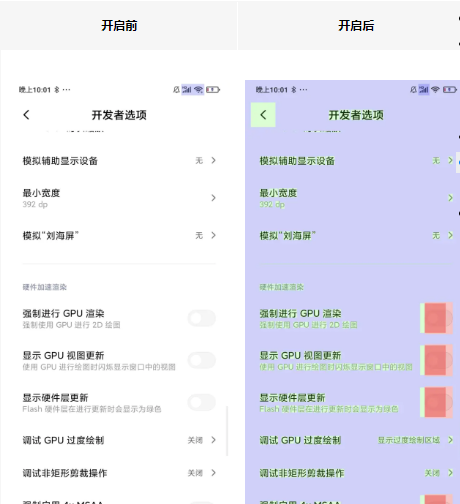The image size is (460, 504).
Task: Open 调试非矩形剪裁操作 chevron in 开启前
Action: point(214,473)
